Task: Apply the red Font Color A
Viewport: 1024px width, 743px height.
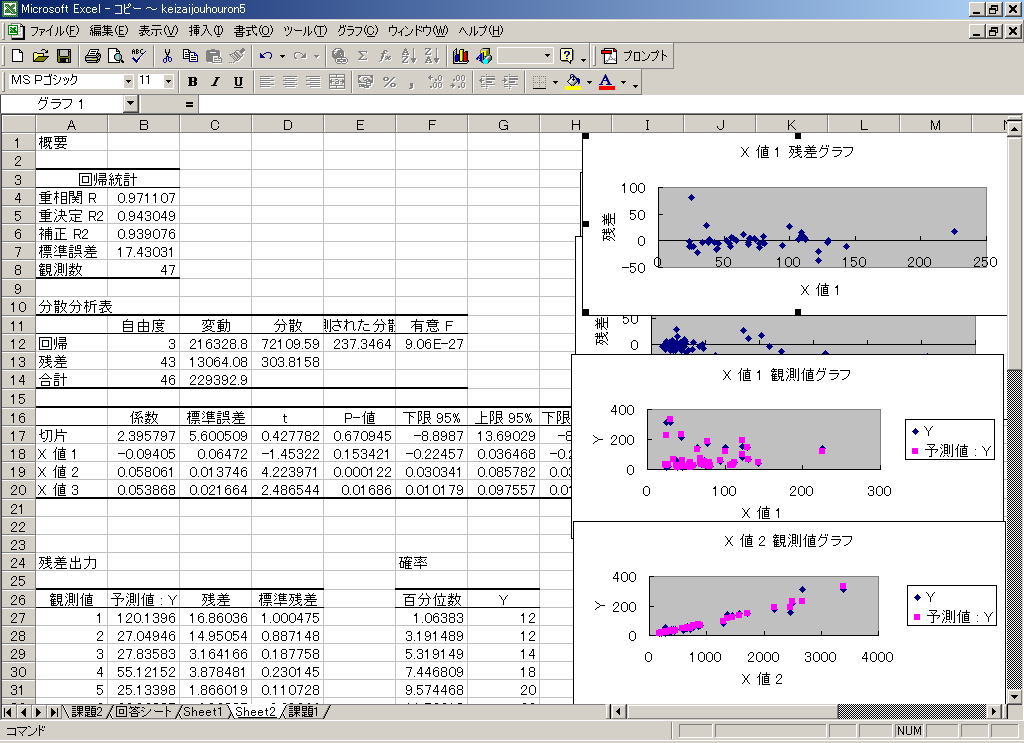Action: [x=607, y=82]
